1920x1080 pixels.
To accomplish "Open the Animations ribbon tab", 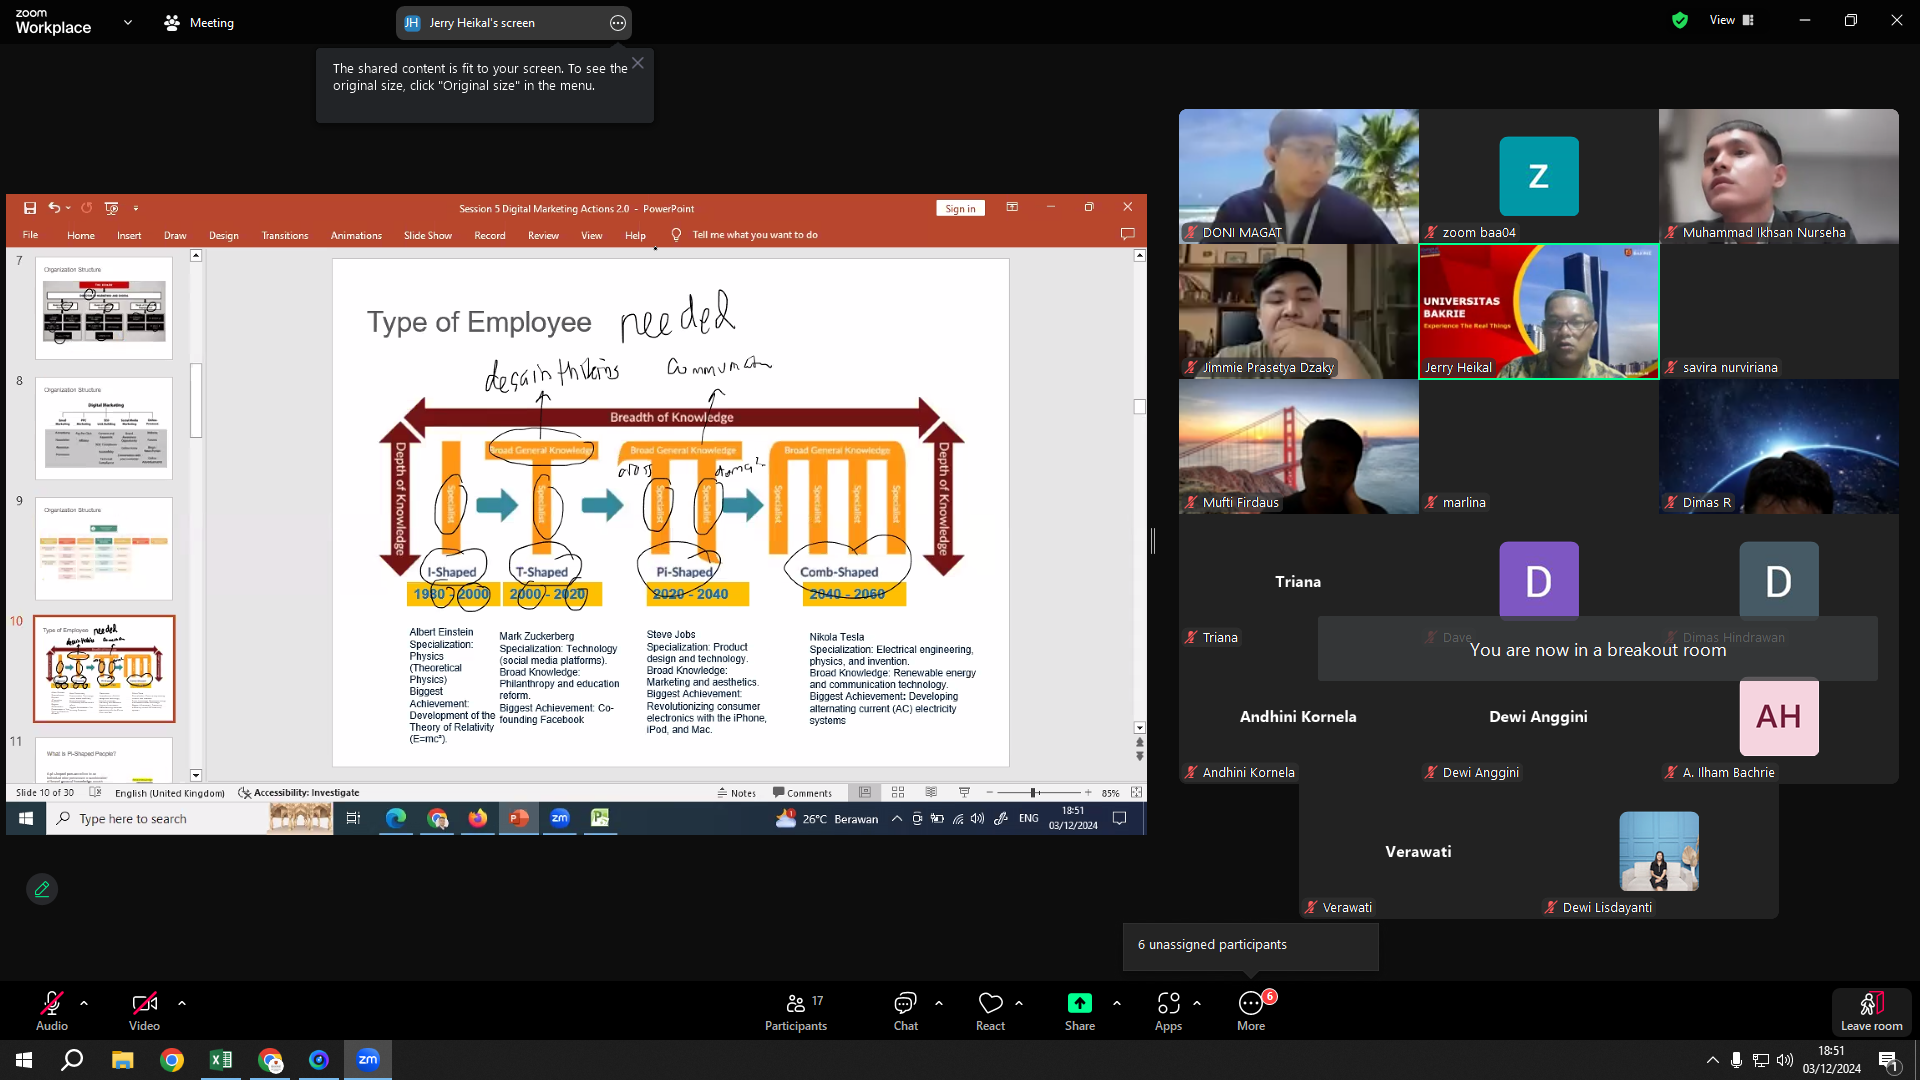I will (x=356, y=235).
